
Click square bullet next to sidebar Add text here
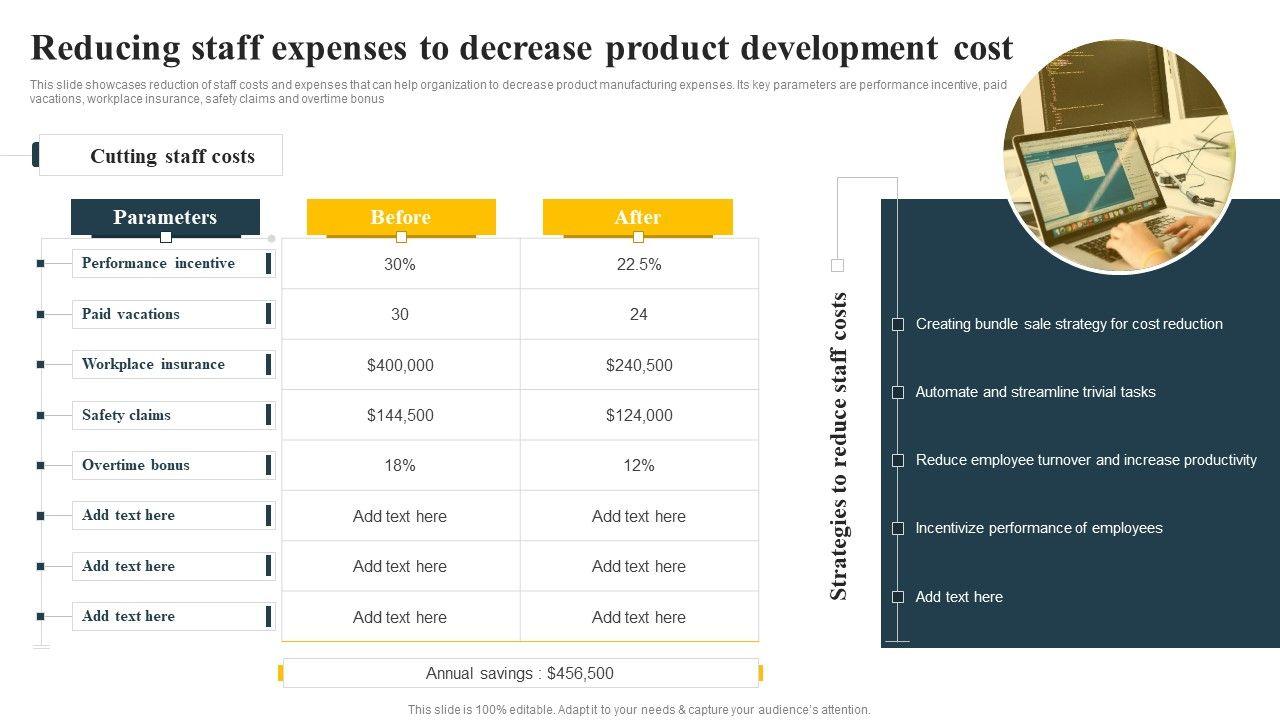point(898,597)
